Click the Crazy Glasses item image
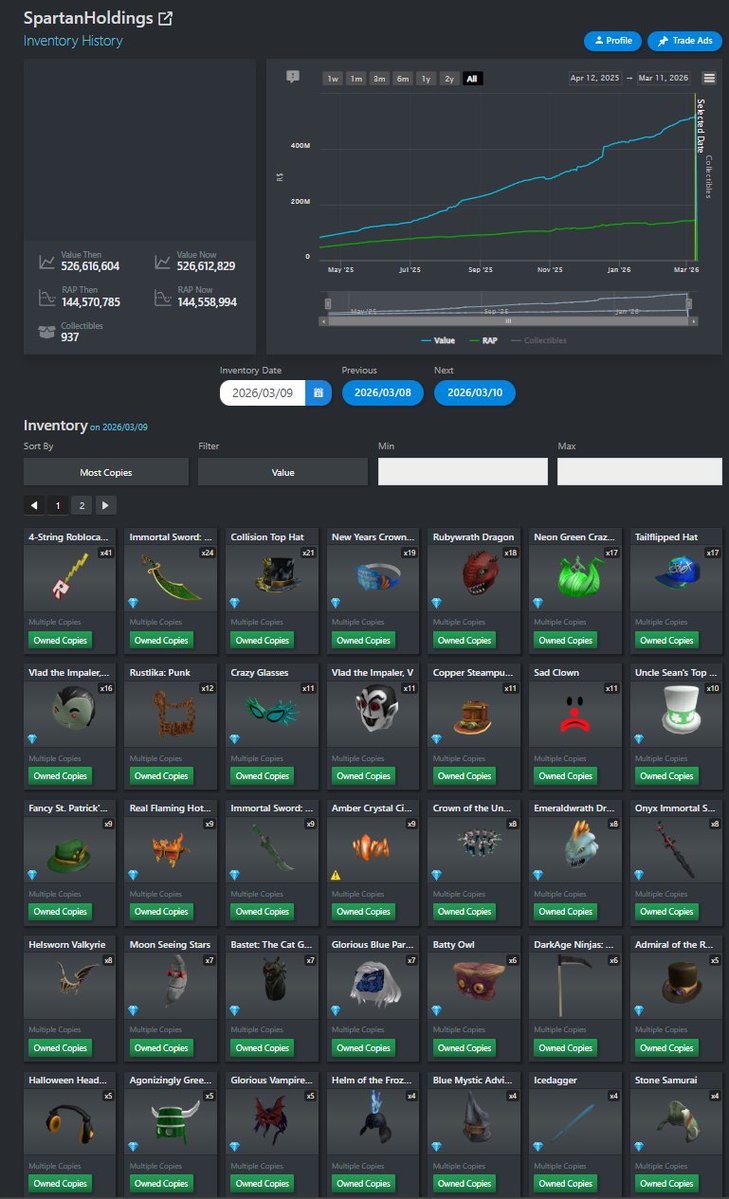729x1199 pixels. point(272,713)
